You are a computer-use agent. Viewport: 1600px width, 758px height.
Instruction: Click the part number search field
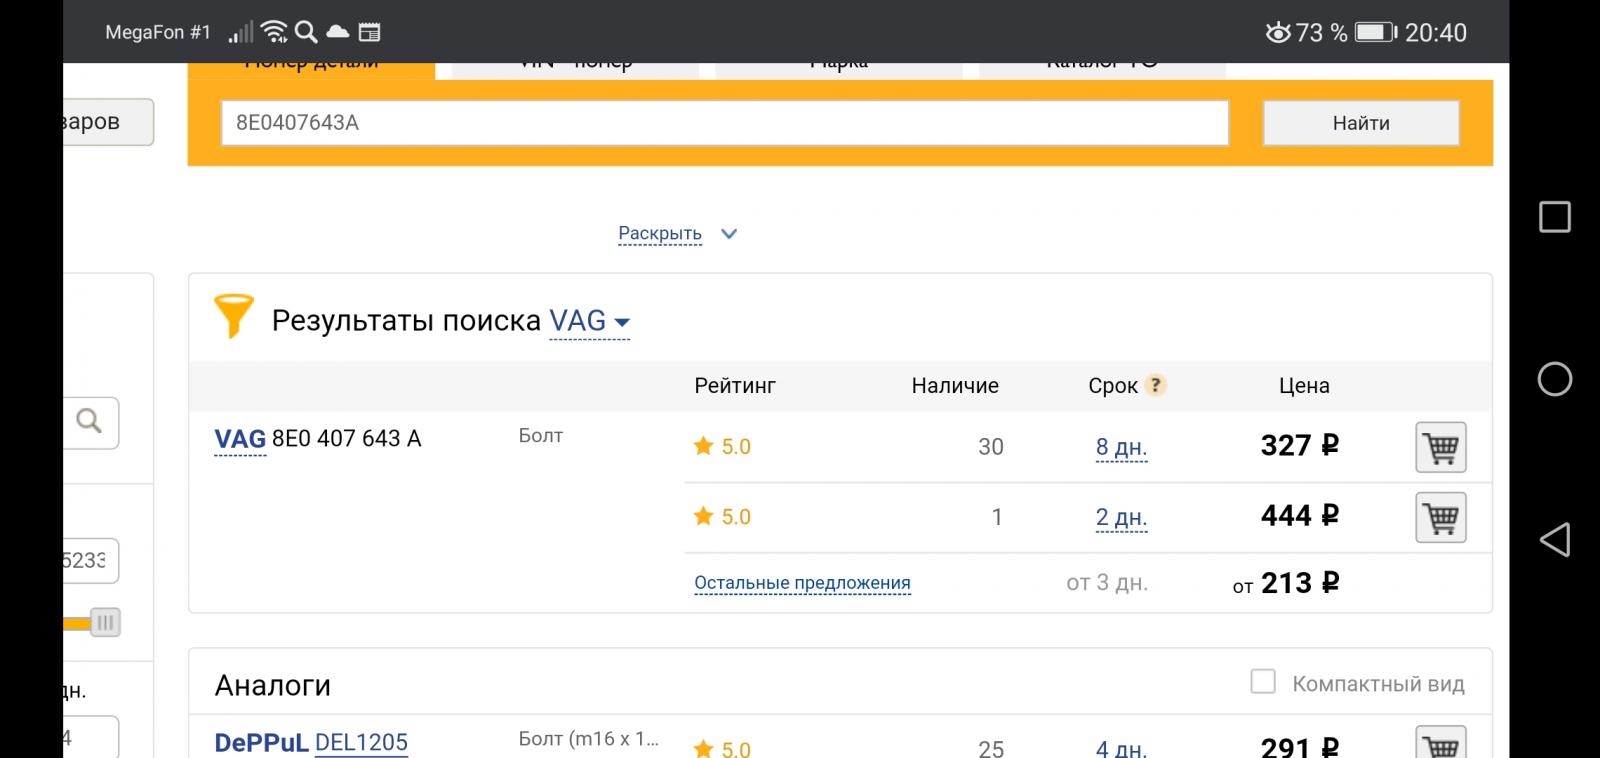[725, 123]
